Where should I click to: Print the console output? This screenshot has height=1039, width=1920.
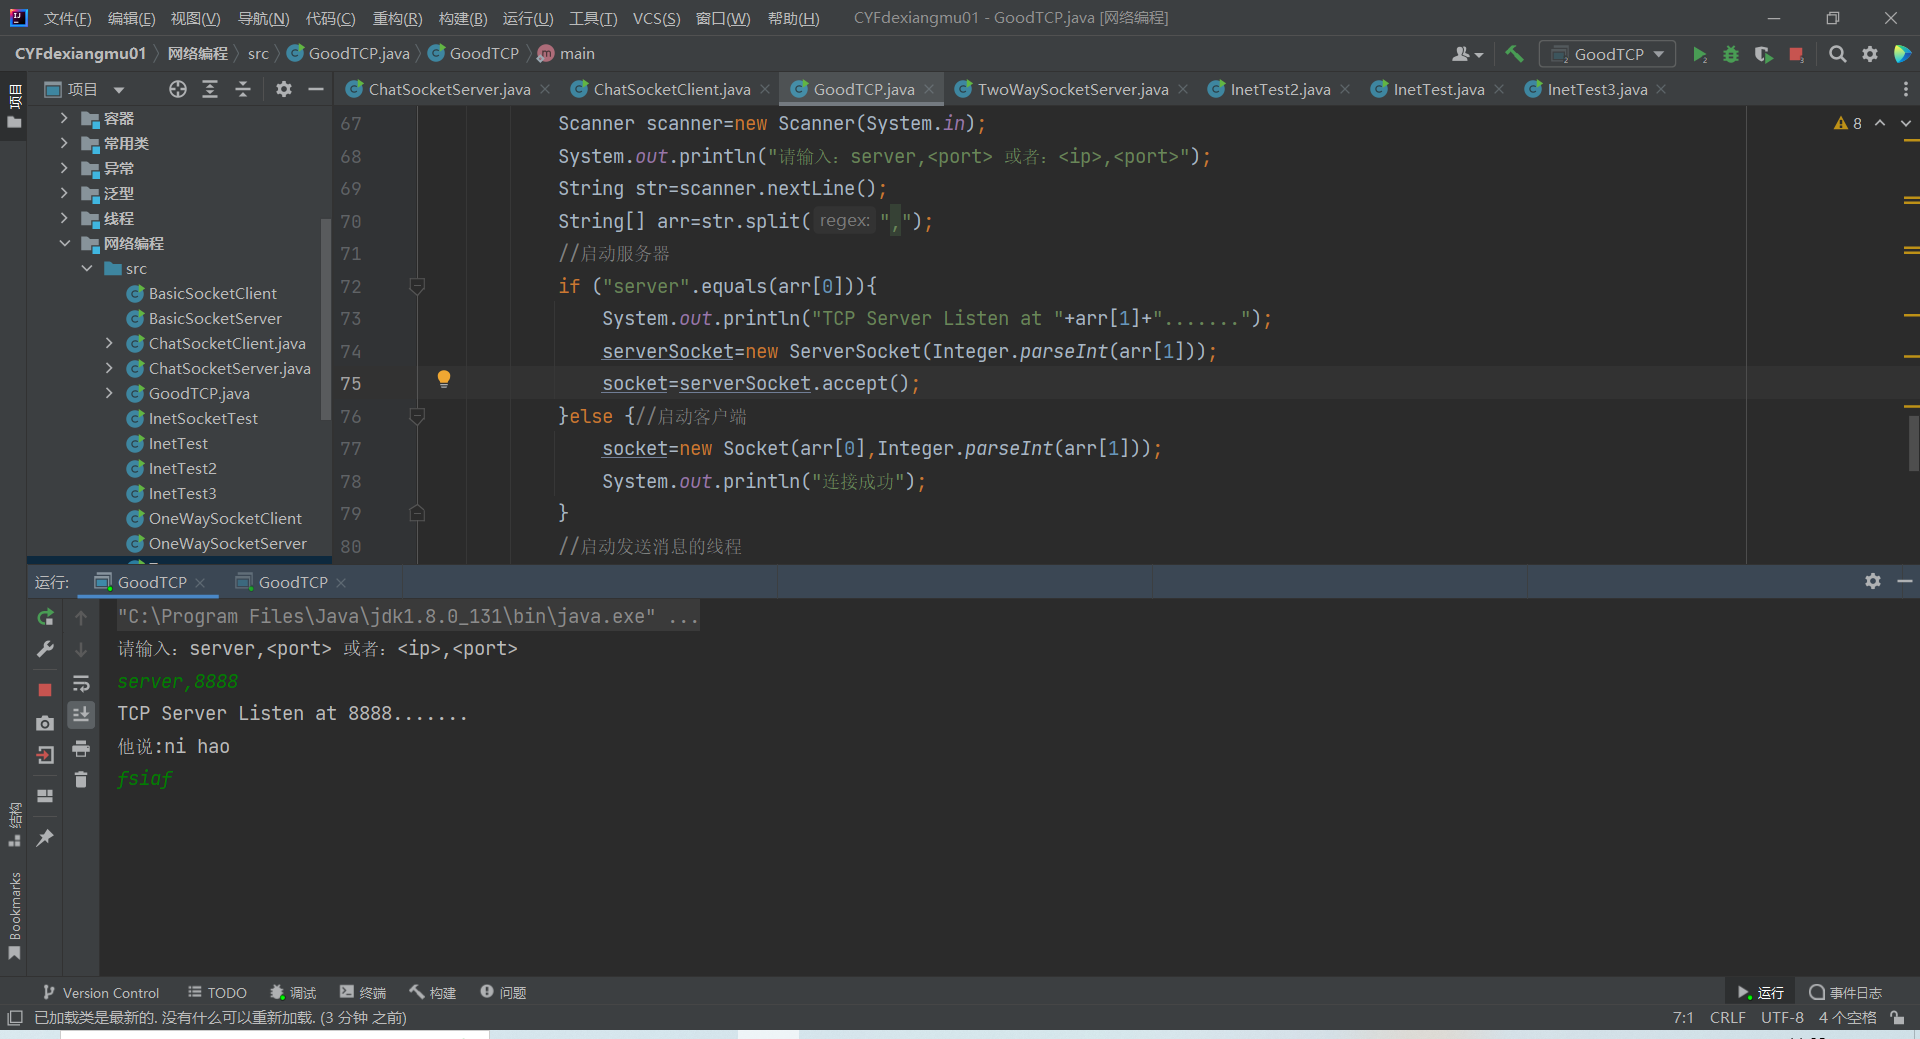[81, 749]
